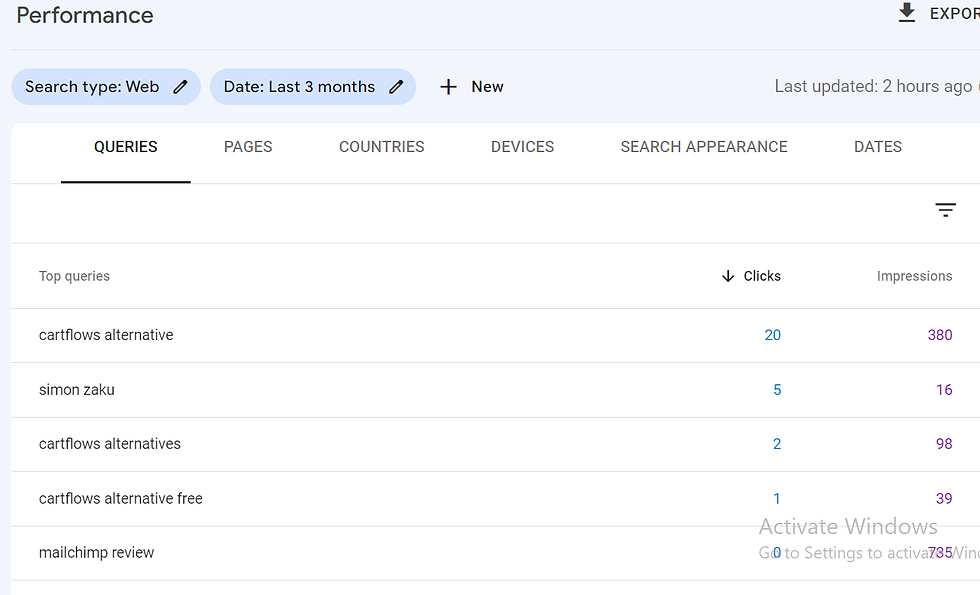Open the SEARCH APPEARANCE tab
The height and width of the screenshot is (595, 980).
[703, 146]
